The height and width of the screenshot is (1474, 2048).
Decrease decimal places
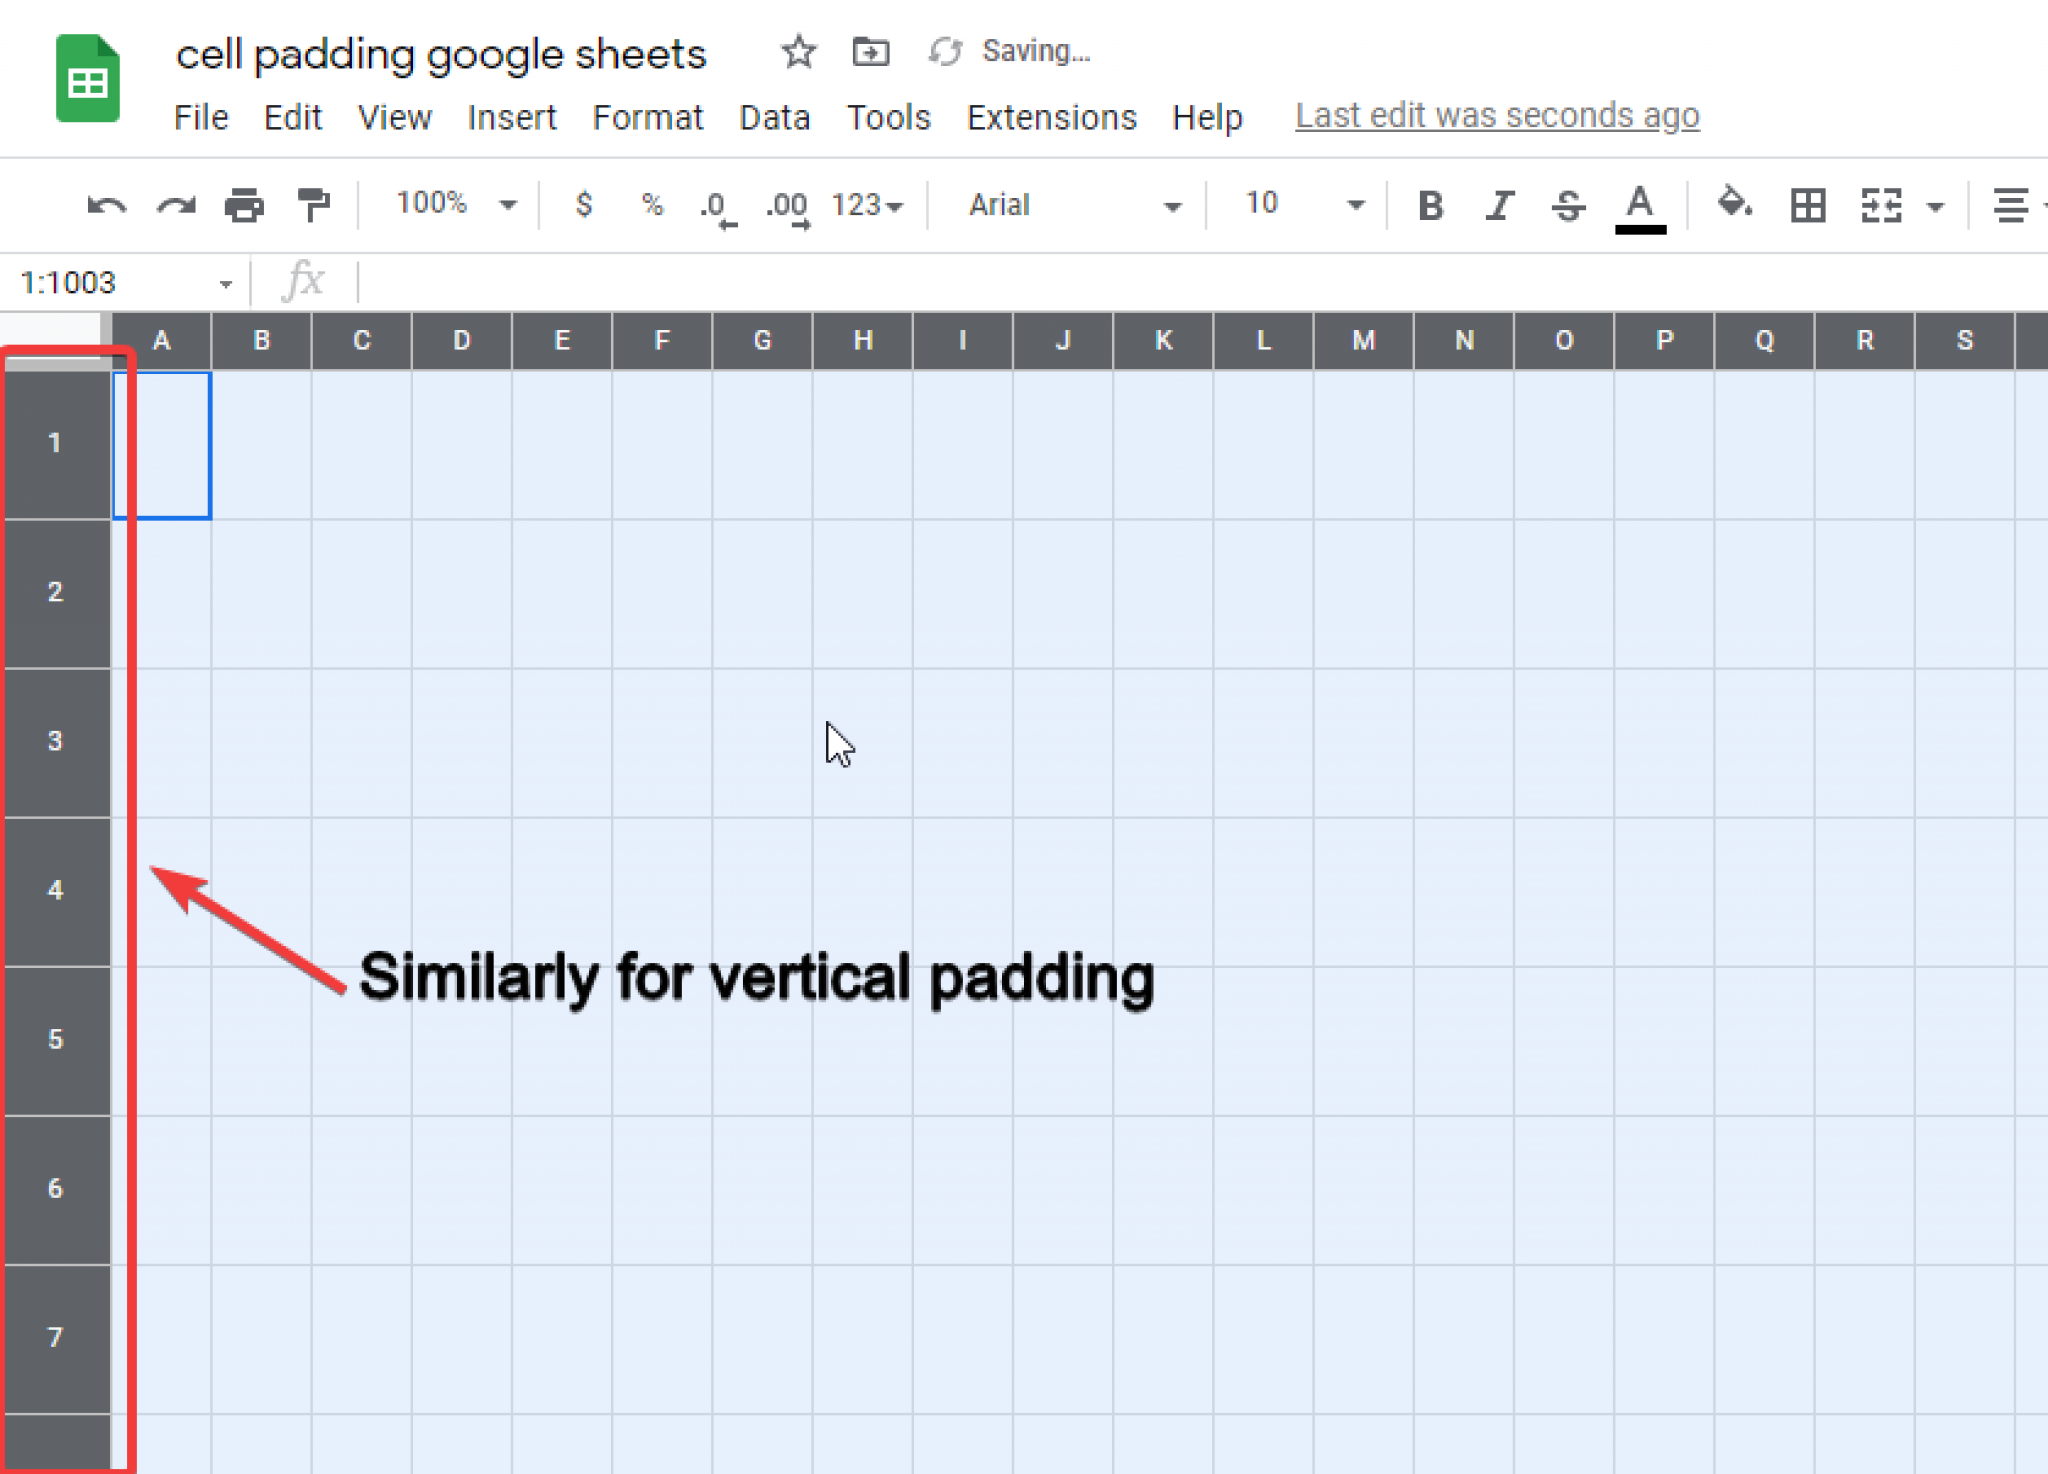click(717, 208)
